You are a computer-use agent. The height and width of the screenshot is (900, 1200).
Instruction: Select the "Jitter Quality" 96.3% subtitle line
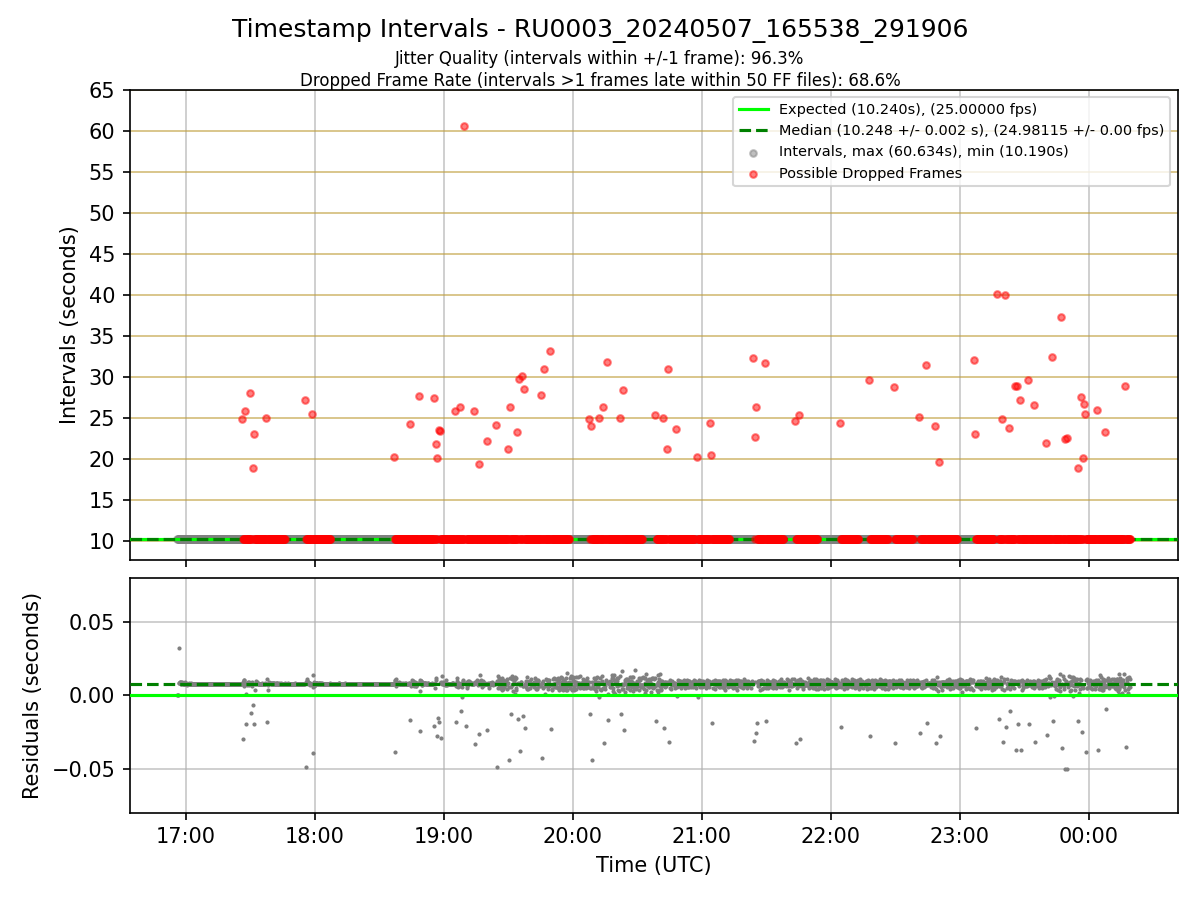pyautogui.click(x=599, y=58)
